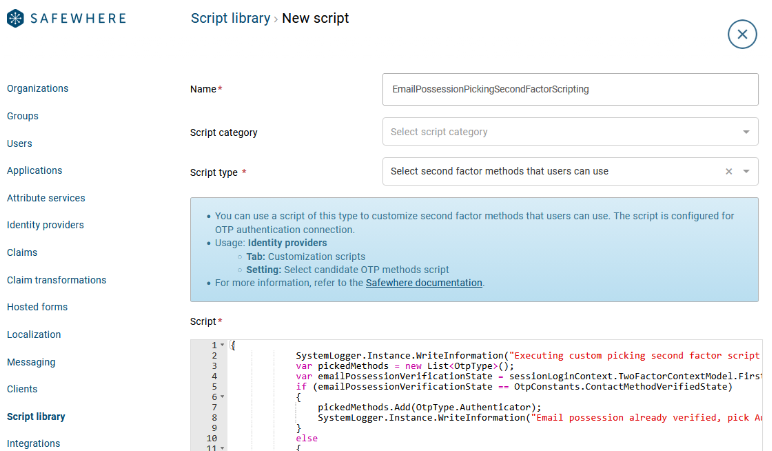This screenshot has height=451, width=772.
Task: Click 'var pickedMethods' line in editor
Action: [x=405, y=366]
